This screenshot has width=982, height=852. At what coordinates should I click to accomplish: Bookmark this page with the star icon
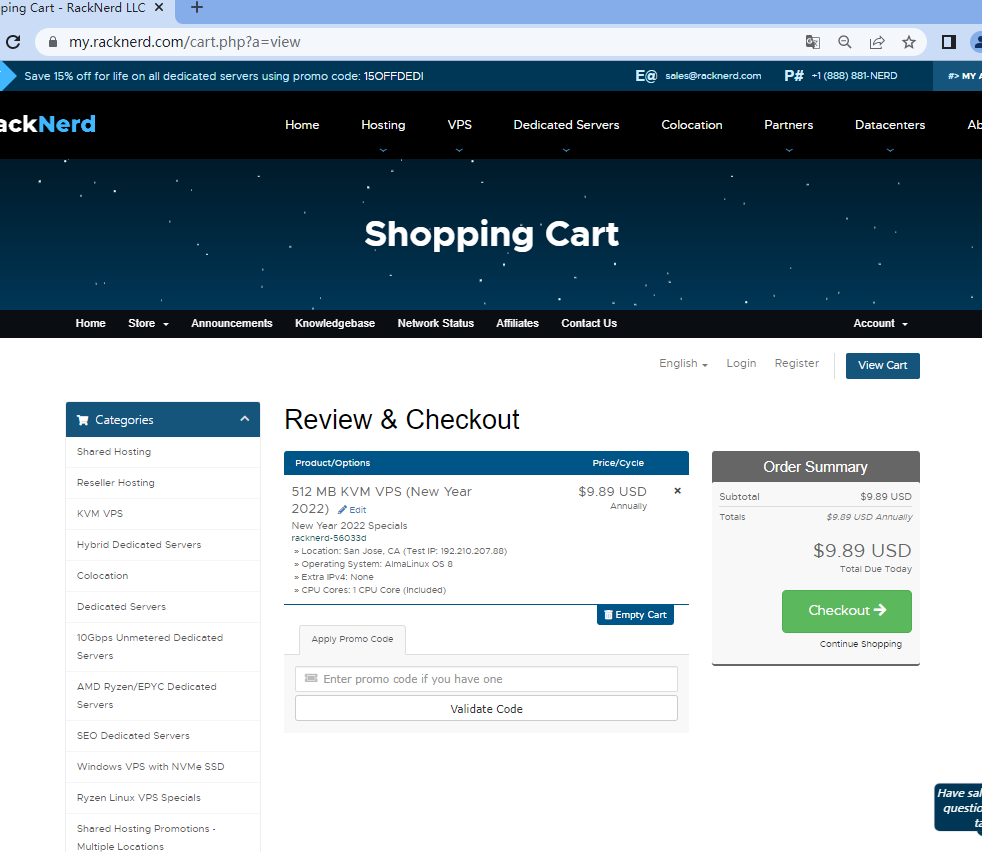[x=909, y=42]
